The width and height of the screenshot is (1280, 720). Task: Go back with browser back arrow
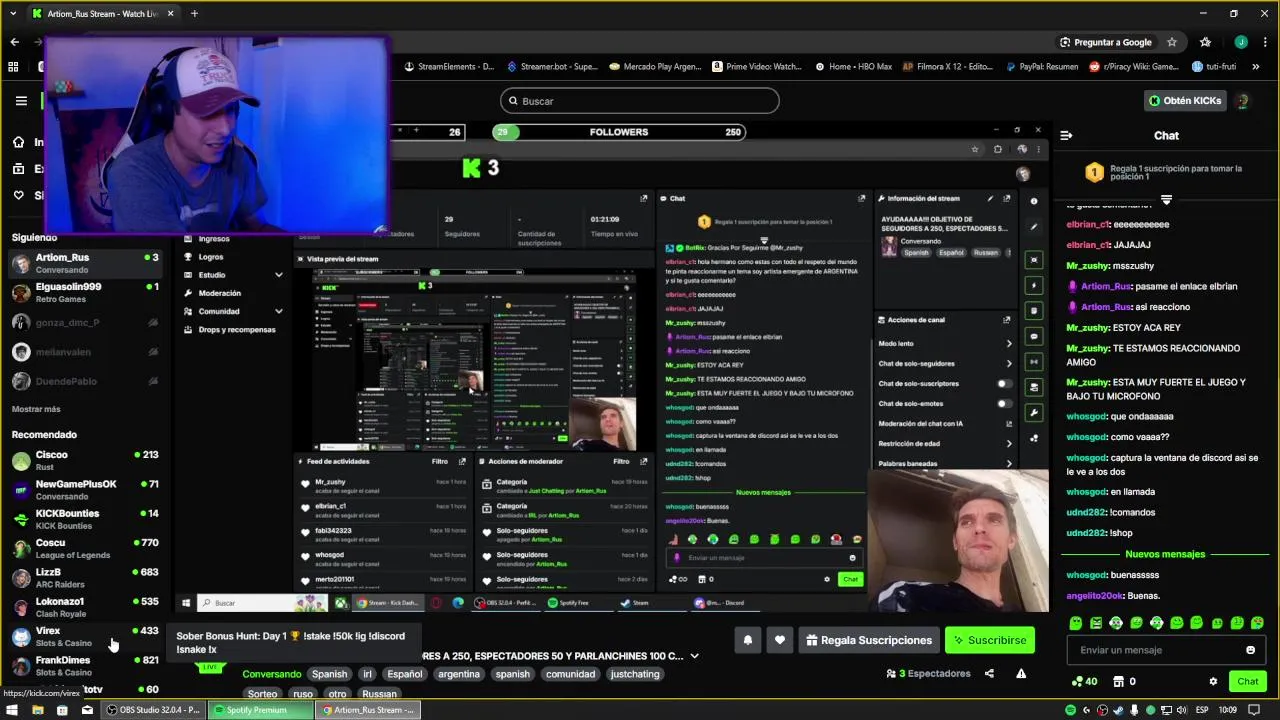pos(14,42)
